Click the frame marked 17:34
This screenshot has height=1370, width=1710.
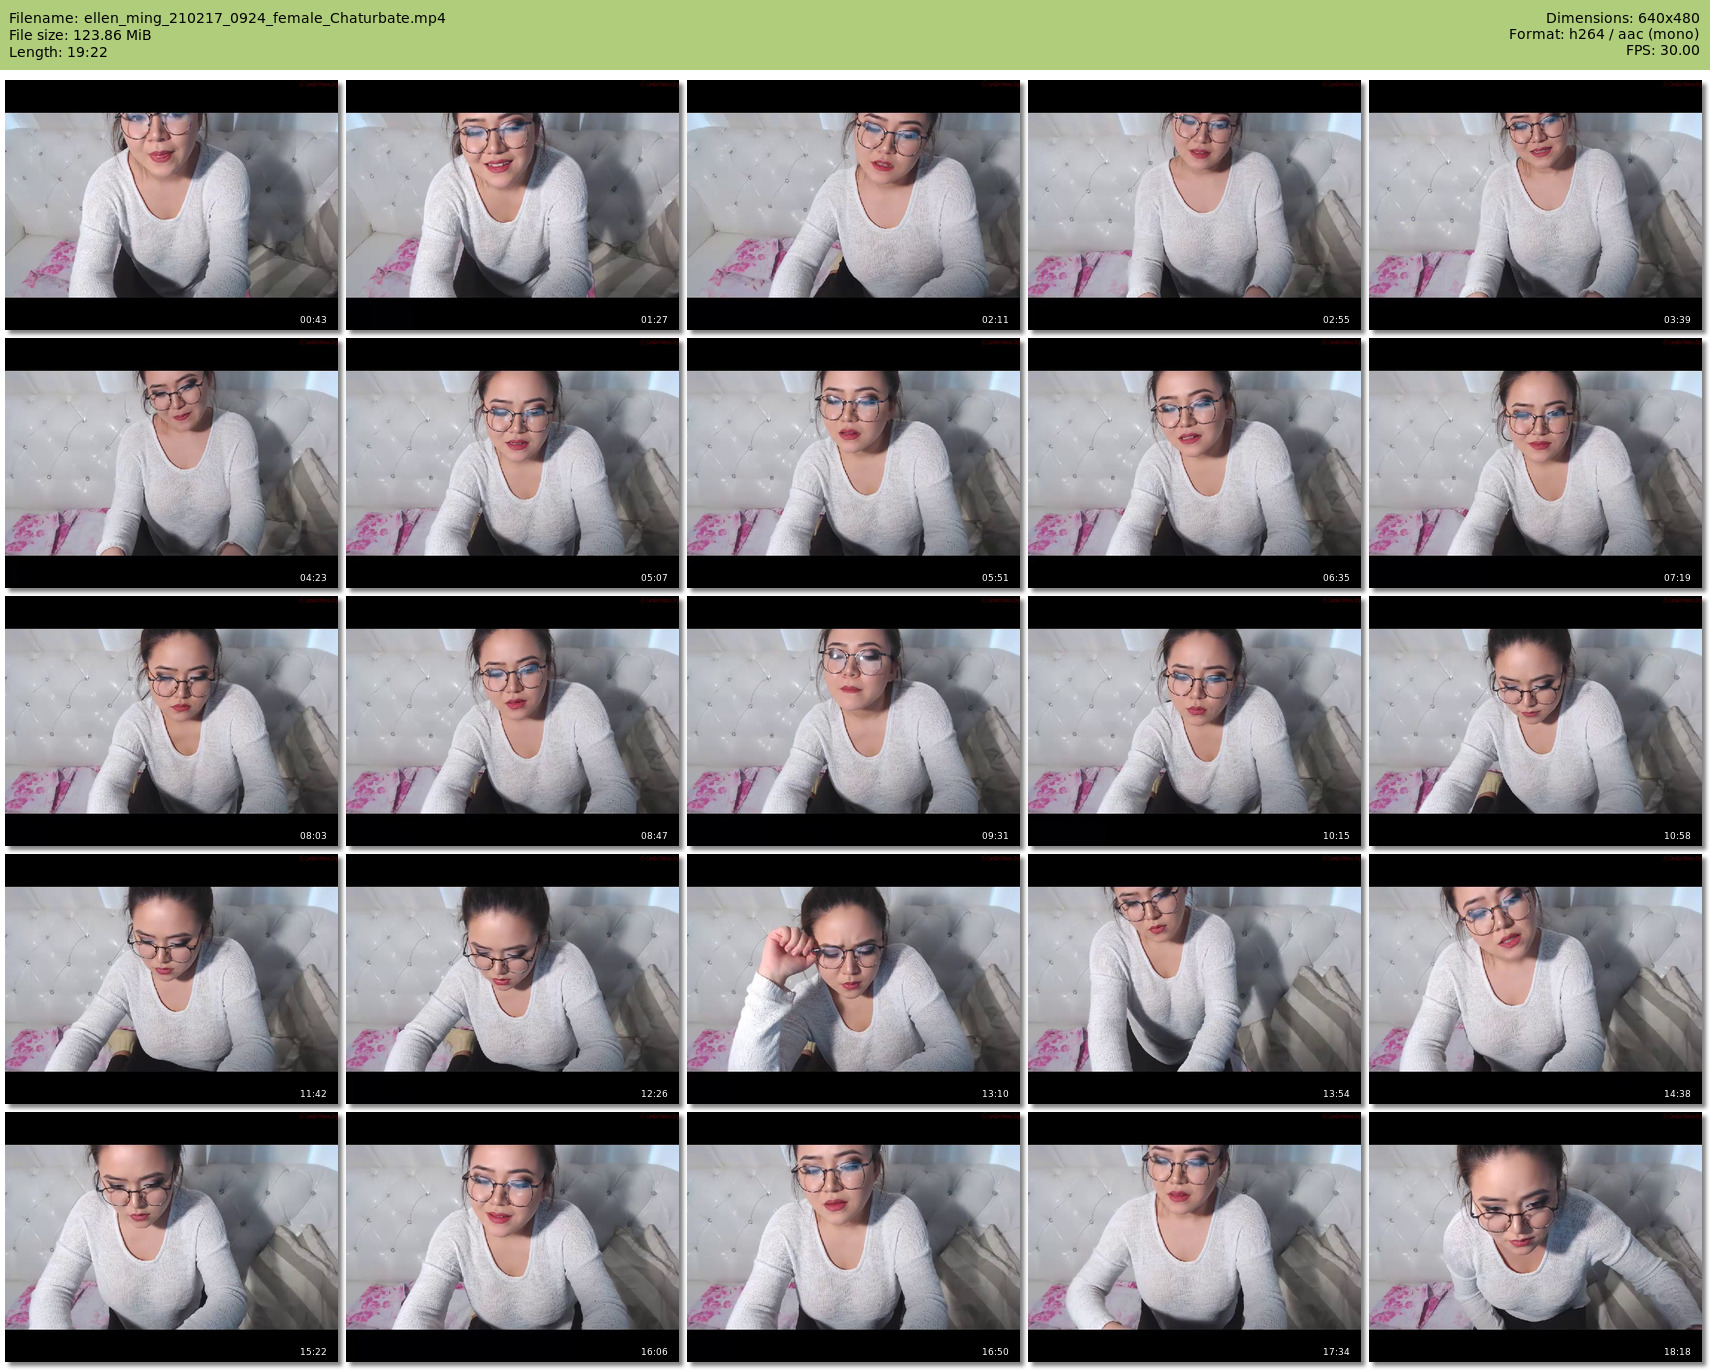pyautogui.click(x=1195, y=1237)
